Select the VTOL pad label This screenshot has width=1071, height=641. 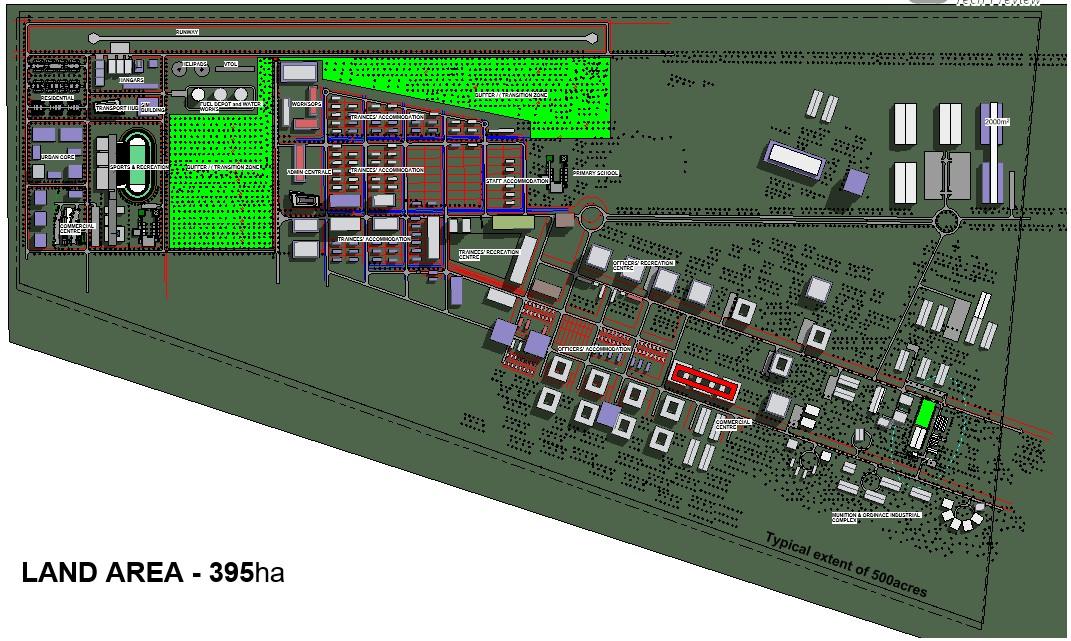[x=231, y=64]
